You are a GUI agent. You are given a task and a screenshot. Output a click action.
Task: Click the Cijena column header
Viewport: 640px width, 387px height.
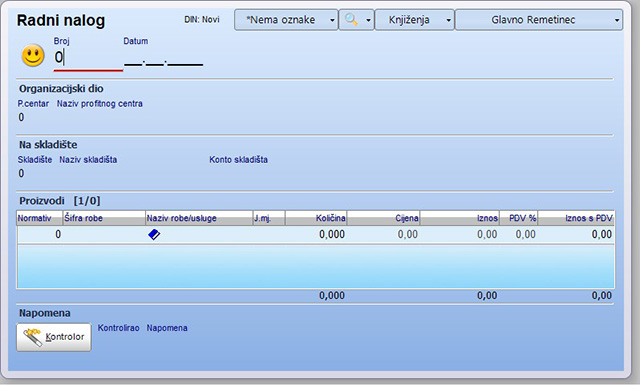[x=383, y=218]
